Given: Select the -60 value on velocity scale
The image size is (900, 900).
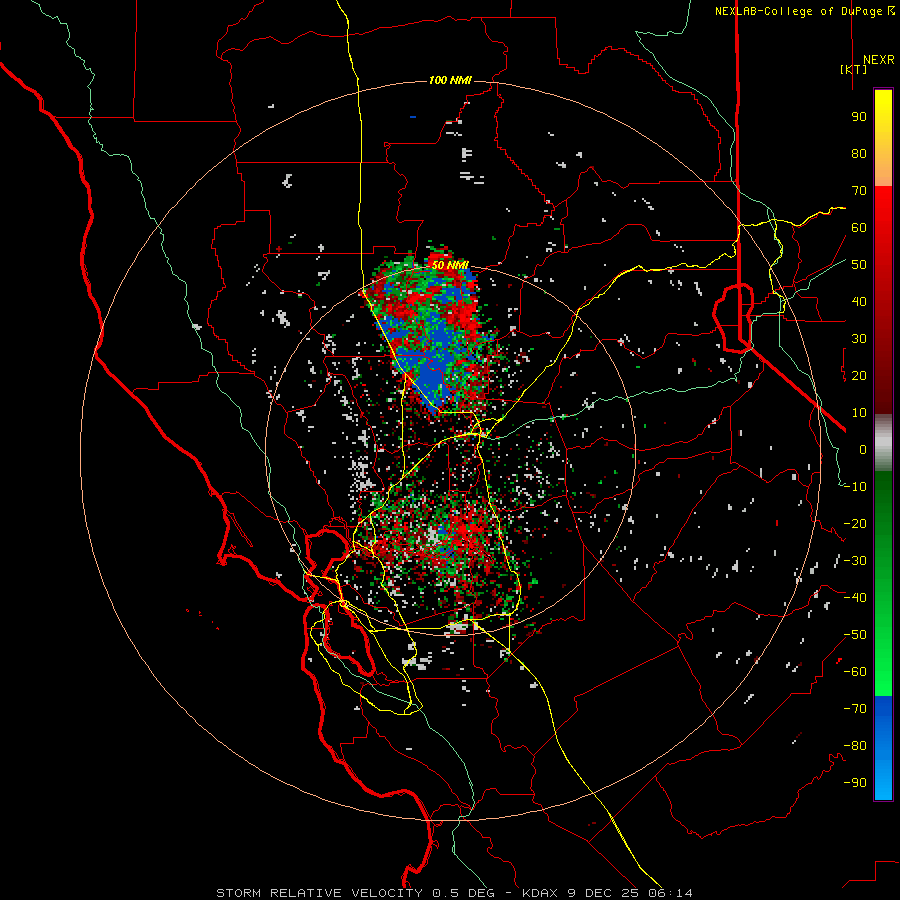Looking at the screenshot, I should [855, 672].
